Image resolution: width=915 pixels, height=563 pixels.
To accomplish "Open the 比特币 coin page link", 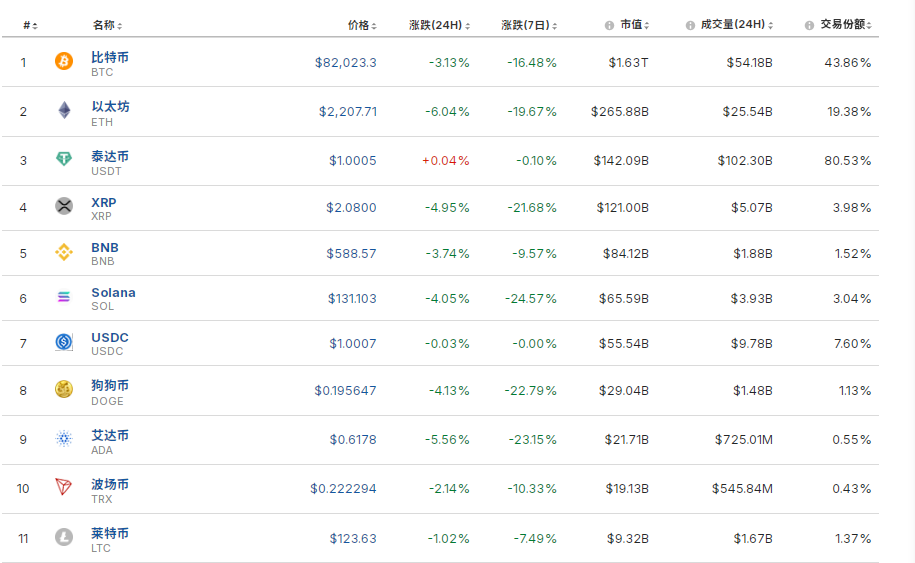I will [110, 57].
